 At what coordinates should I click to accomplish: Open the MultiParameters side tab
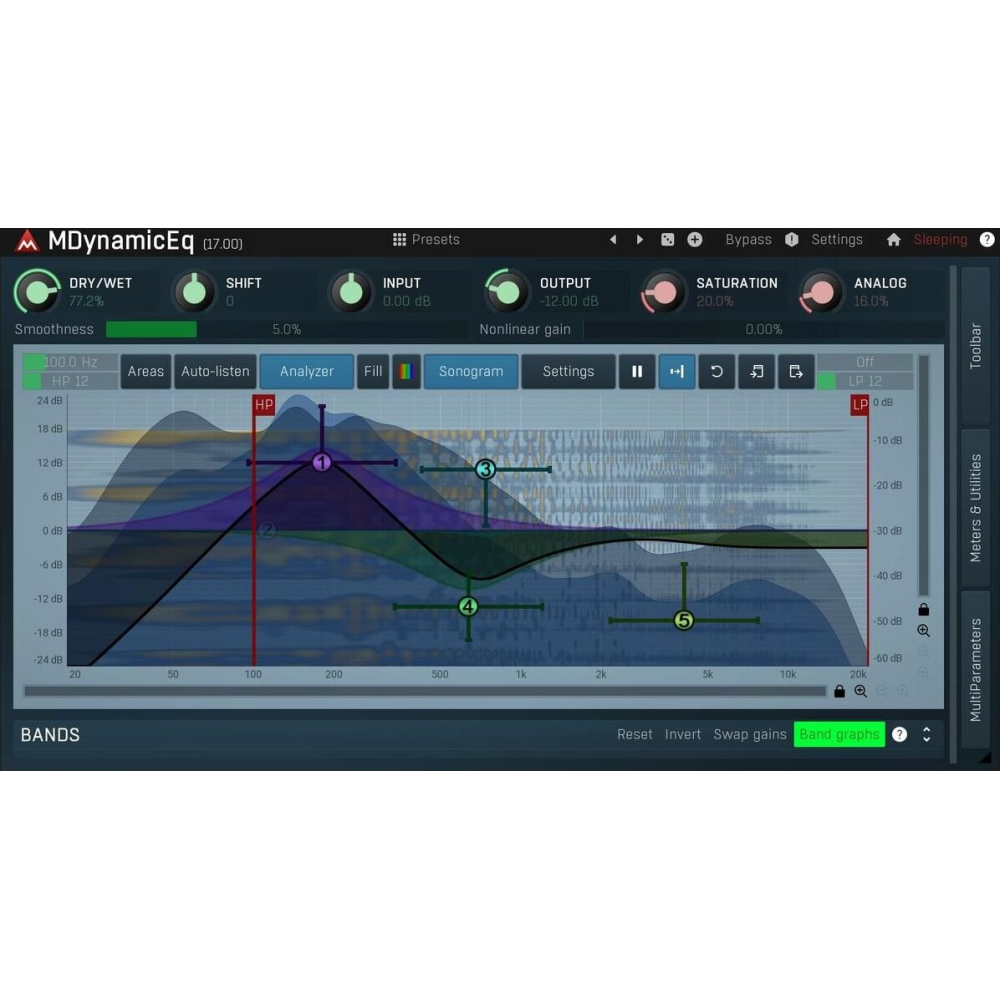click(975, 669)
